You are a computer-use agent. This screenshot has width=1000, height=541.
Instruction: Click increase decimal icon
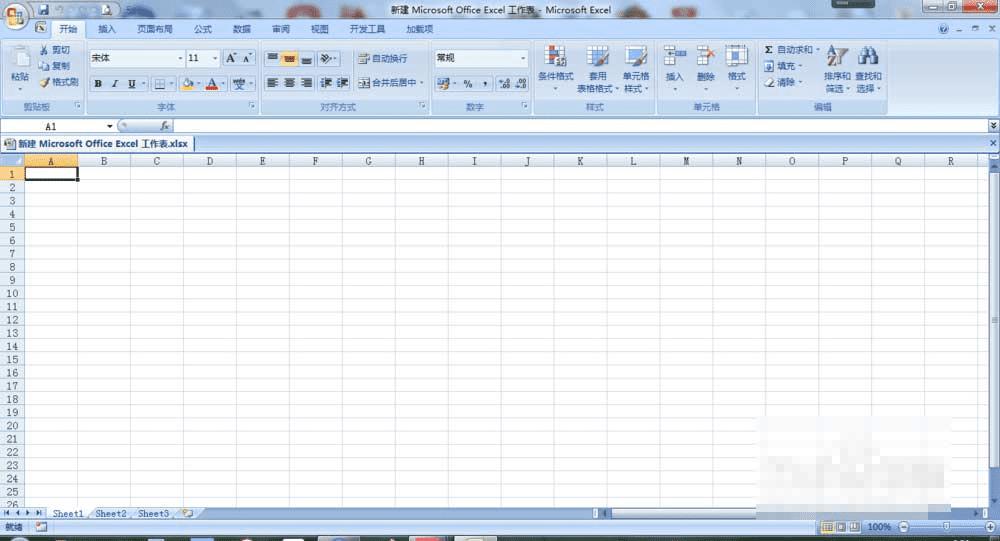pos(504,84)
